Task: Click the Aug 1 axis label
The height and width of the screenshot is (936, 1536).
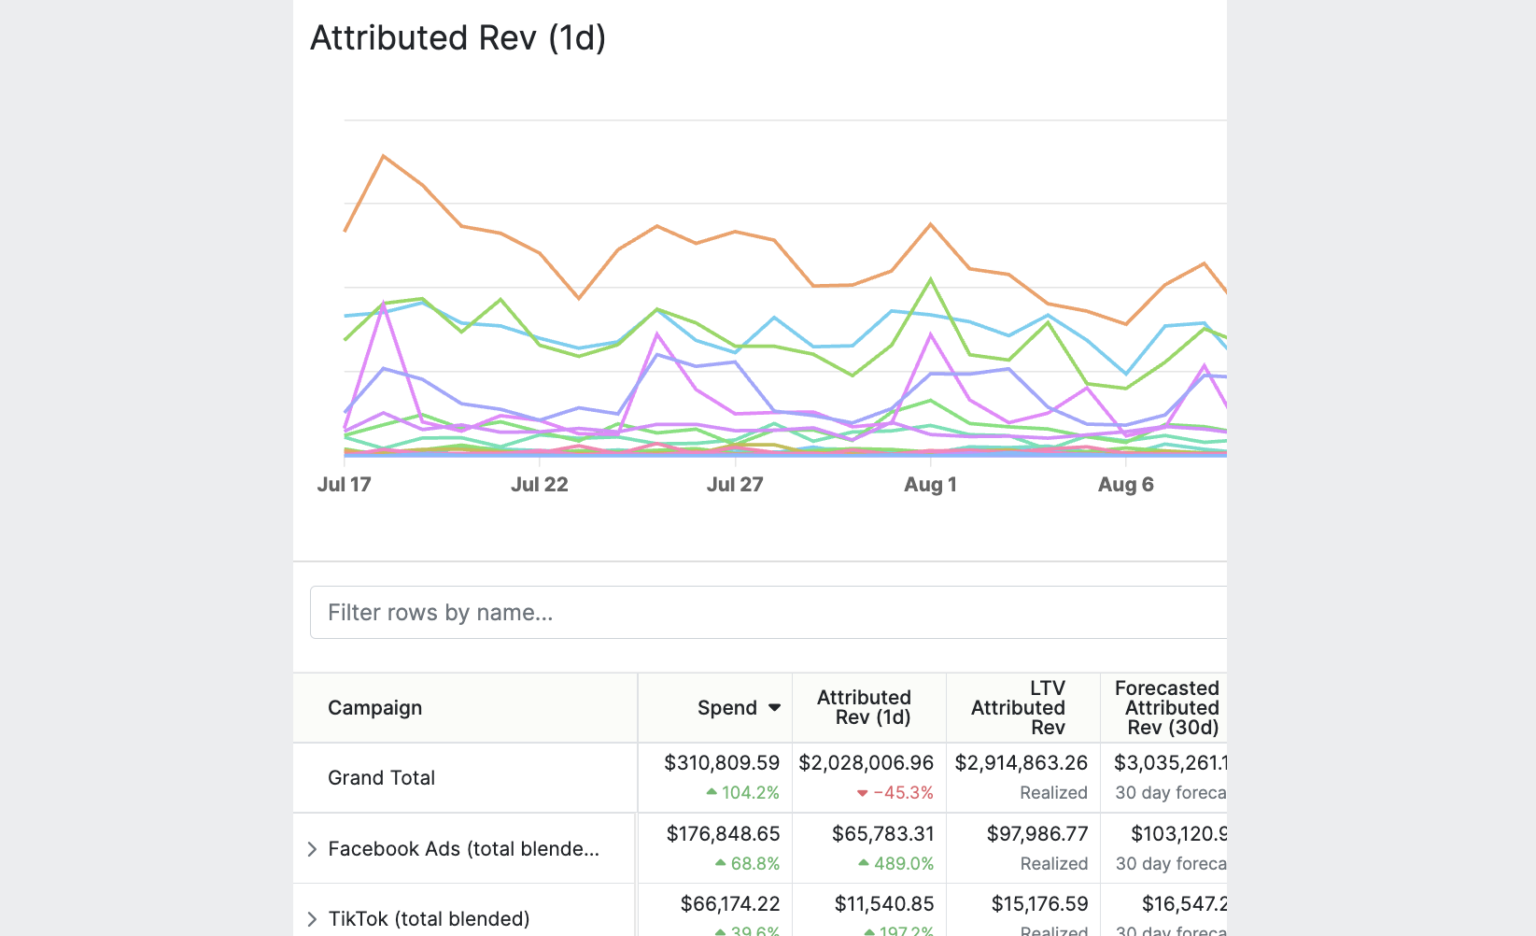Action: [930, 484]
